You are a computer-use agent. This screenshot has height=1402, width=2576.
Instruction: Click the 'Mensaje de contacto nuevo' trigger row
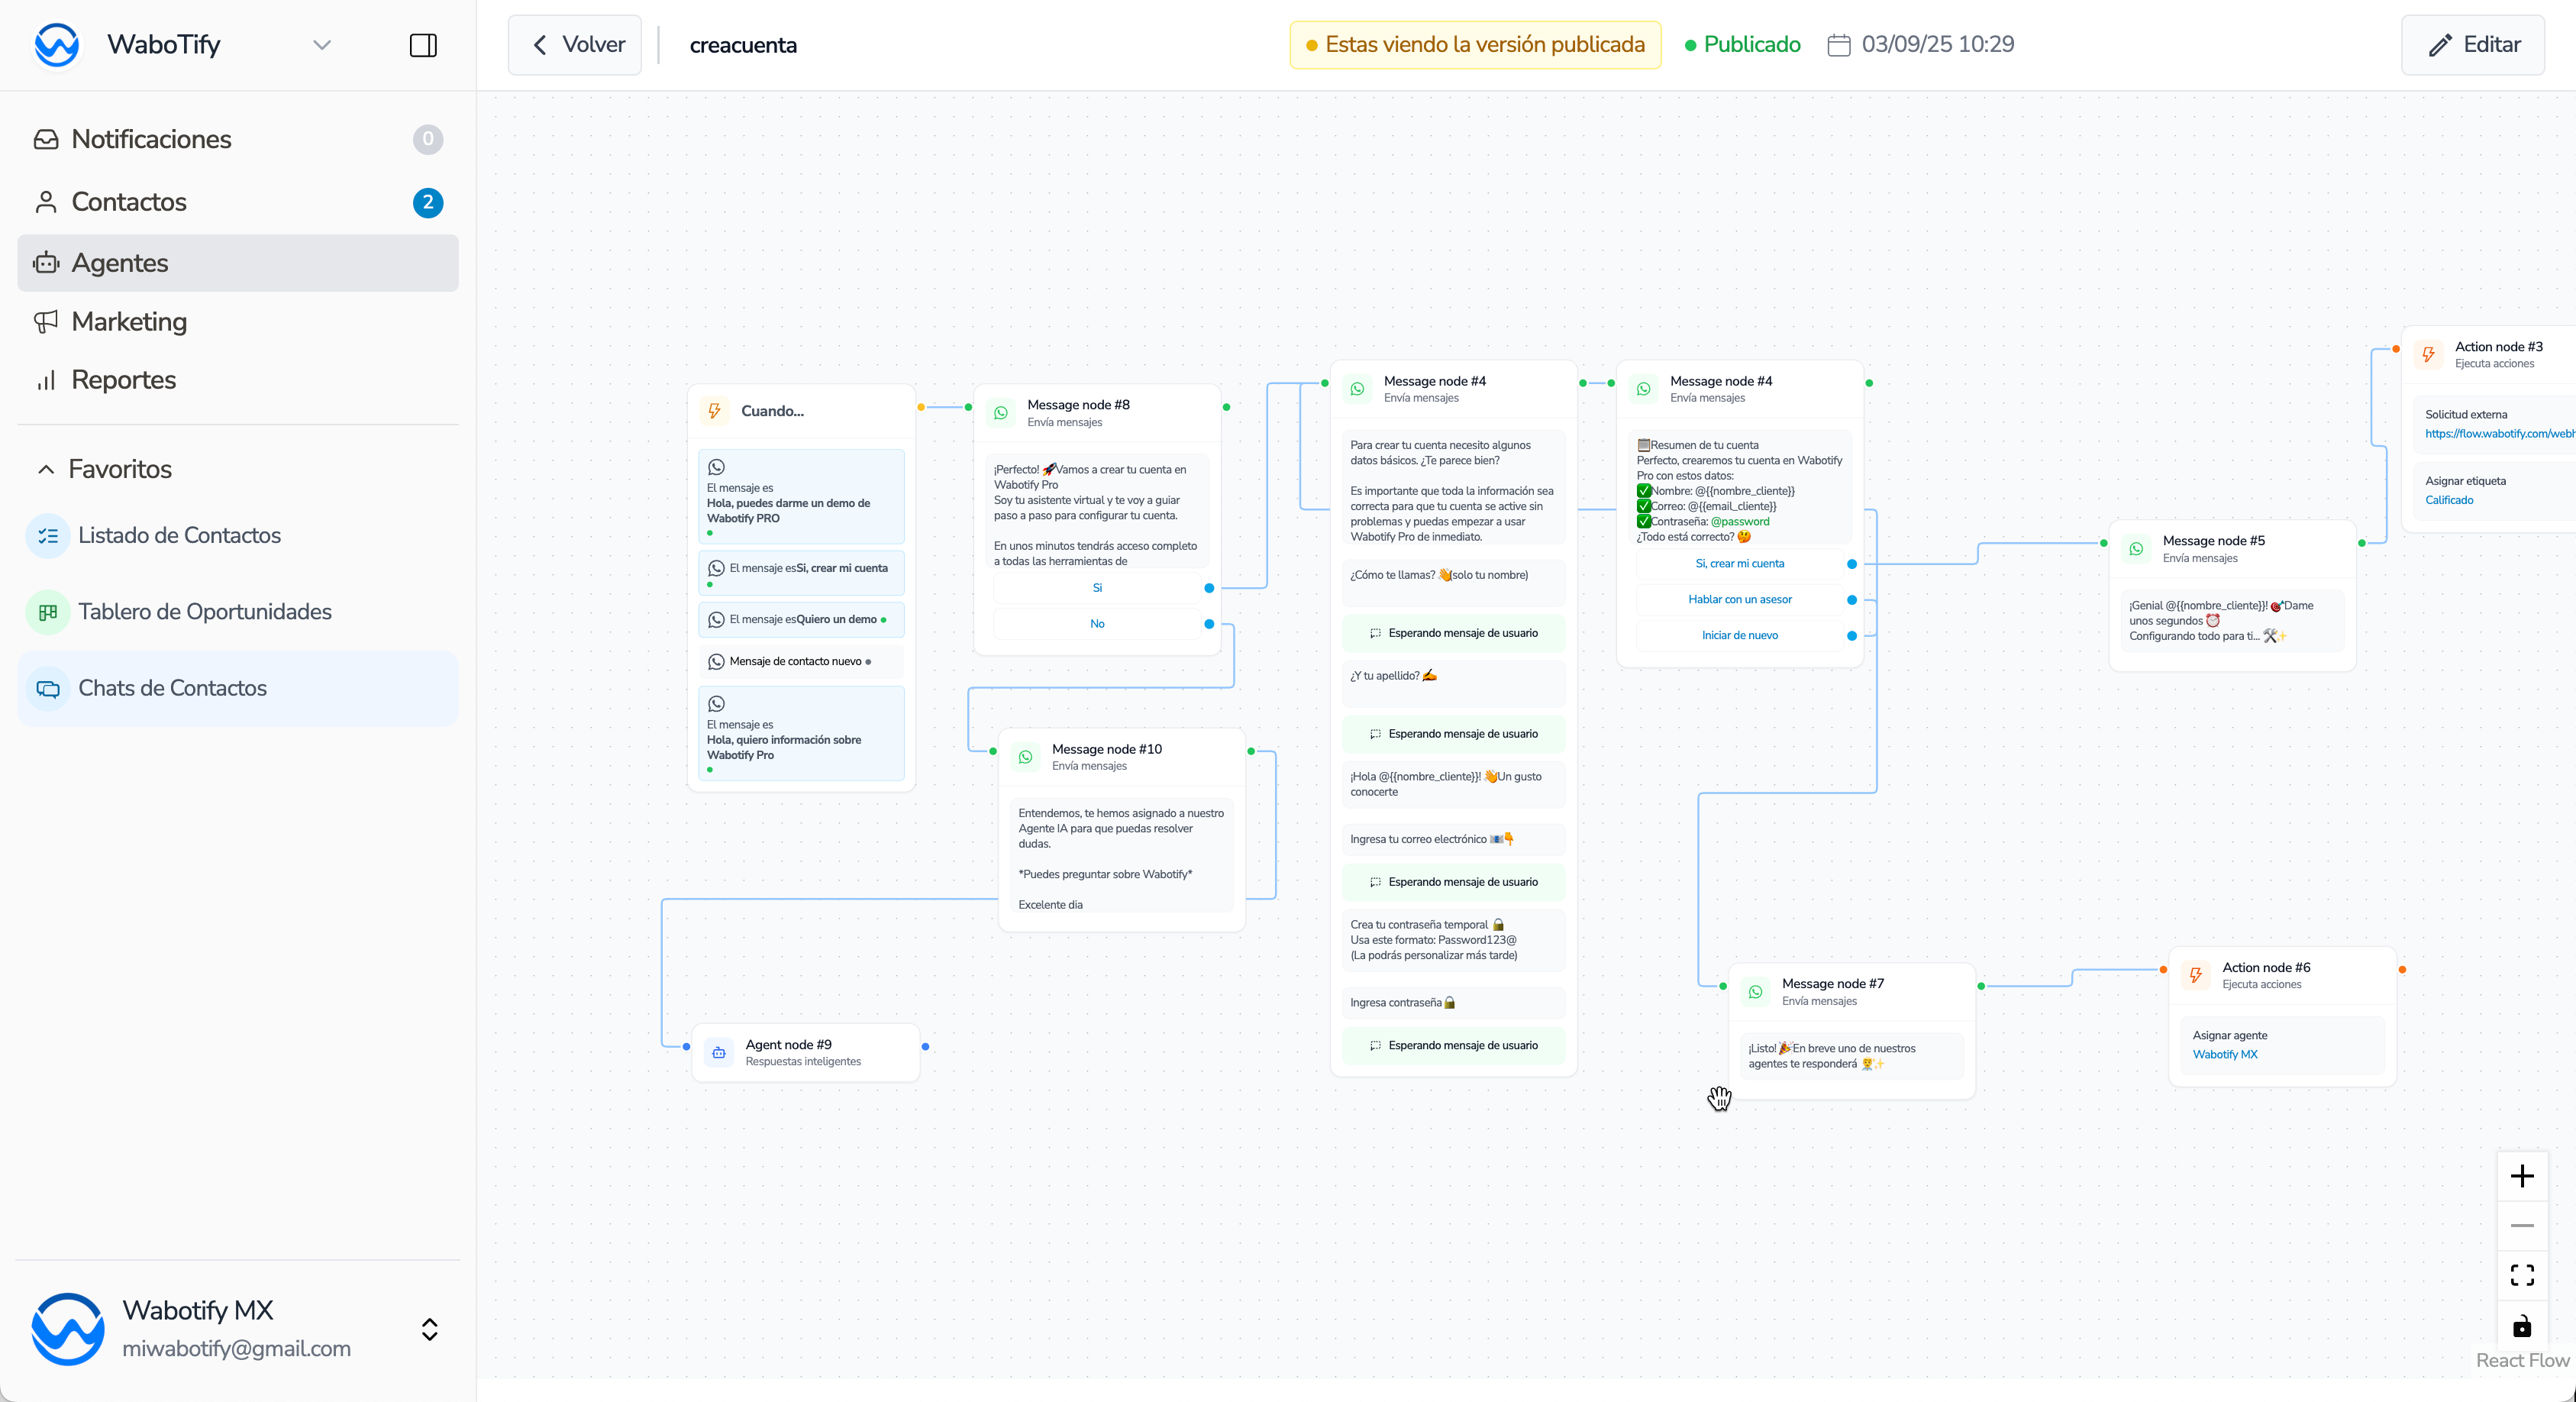point(801,662)
